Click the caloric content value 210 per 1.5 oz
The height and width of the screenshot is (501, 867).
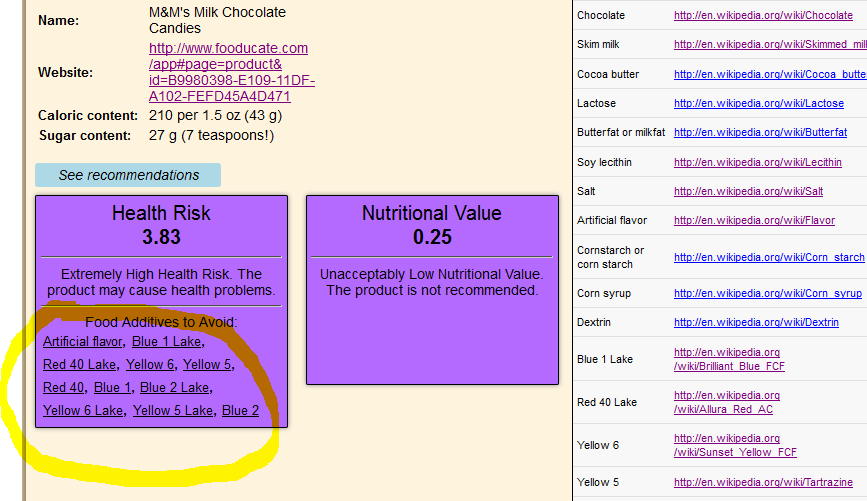215,115
